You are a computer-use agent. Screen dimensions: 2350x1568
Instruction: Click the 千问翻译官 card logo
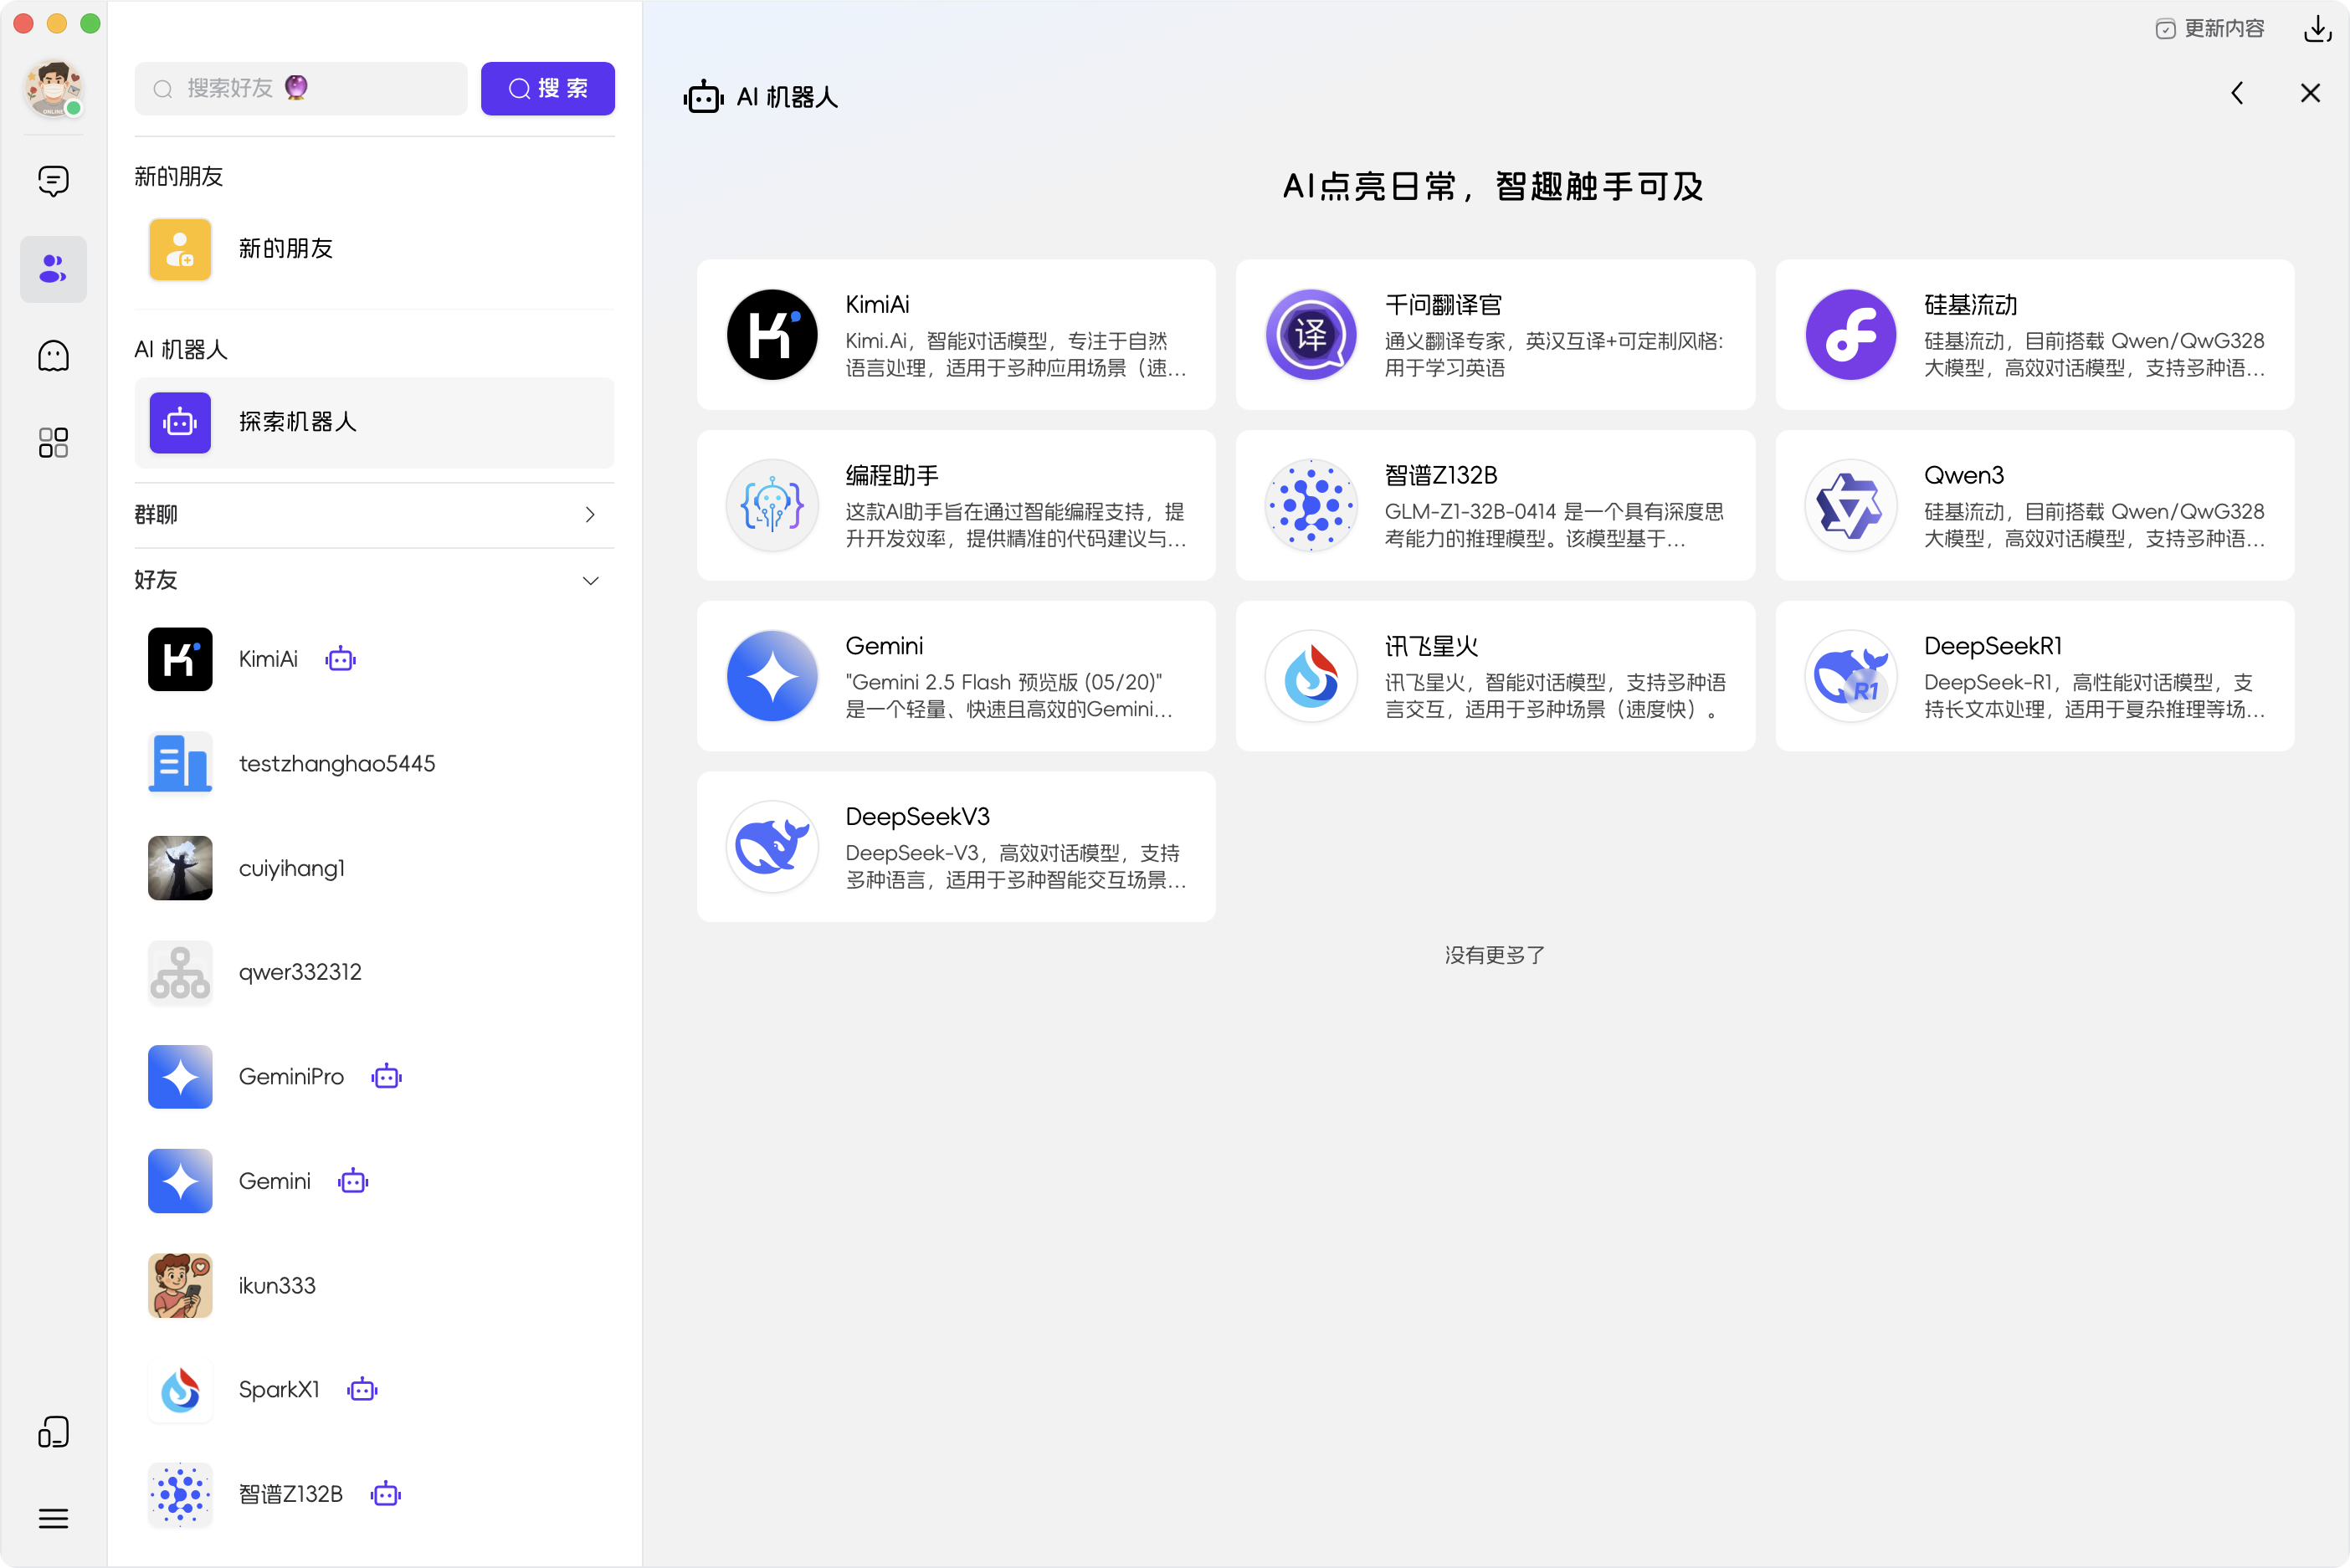[1311, 335]
